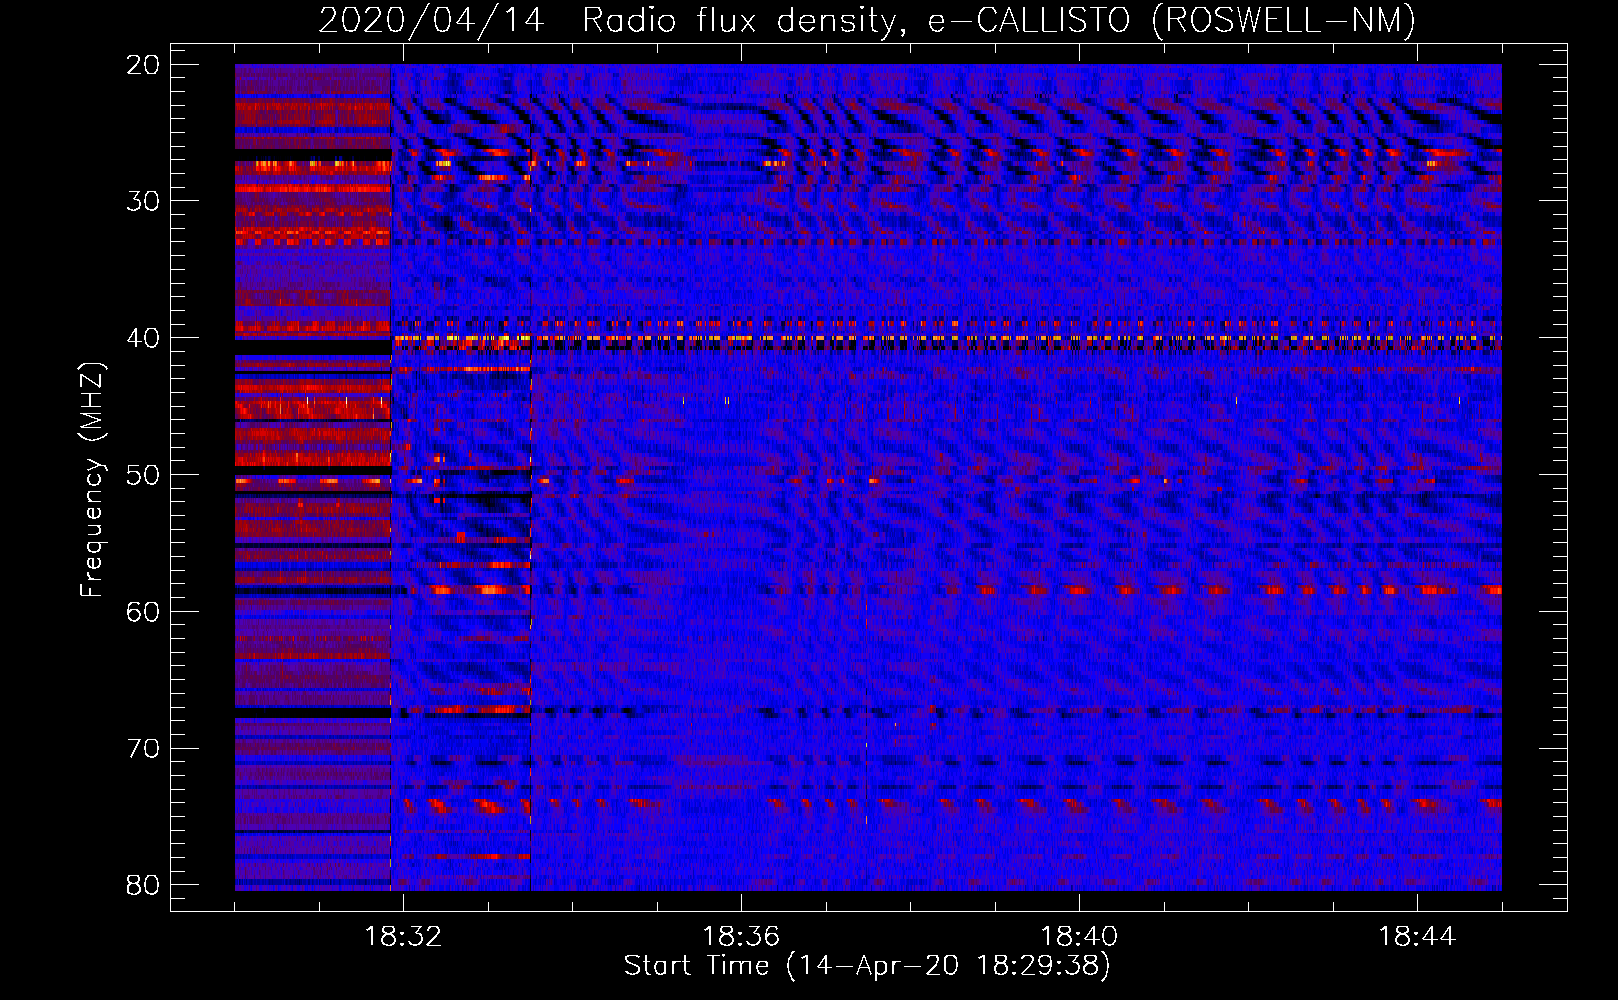Click the 18:44 time tick label

(1417, 937)
